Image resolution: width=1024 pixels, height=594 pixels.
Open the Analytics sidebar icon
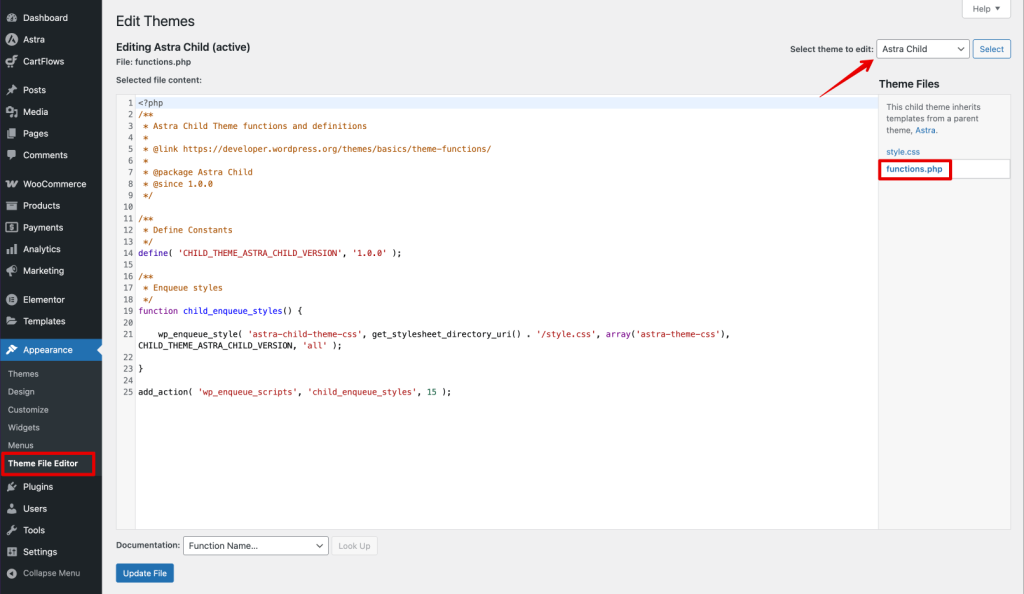[x=17, y=249]
